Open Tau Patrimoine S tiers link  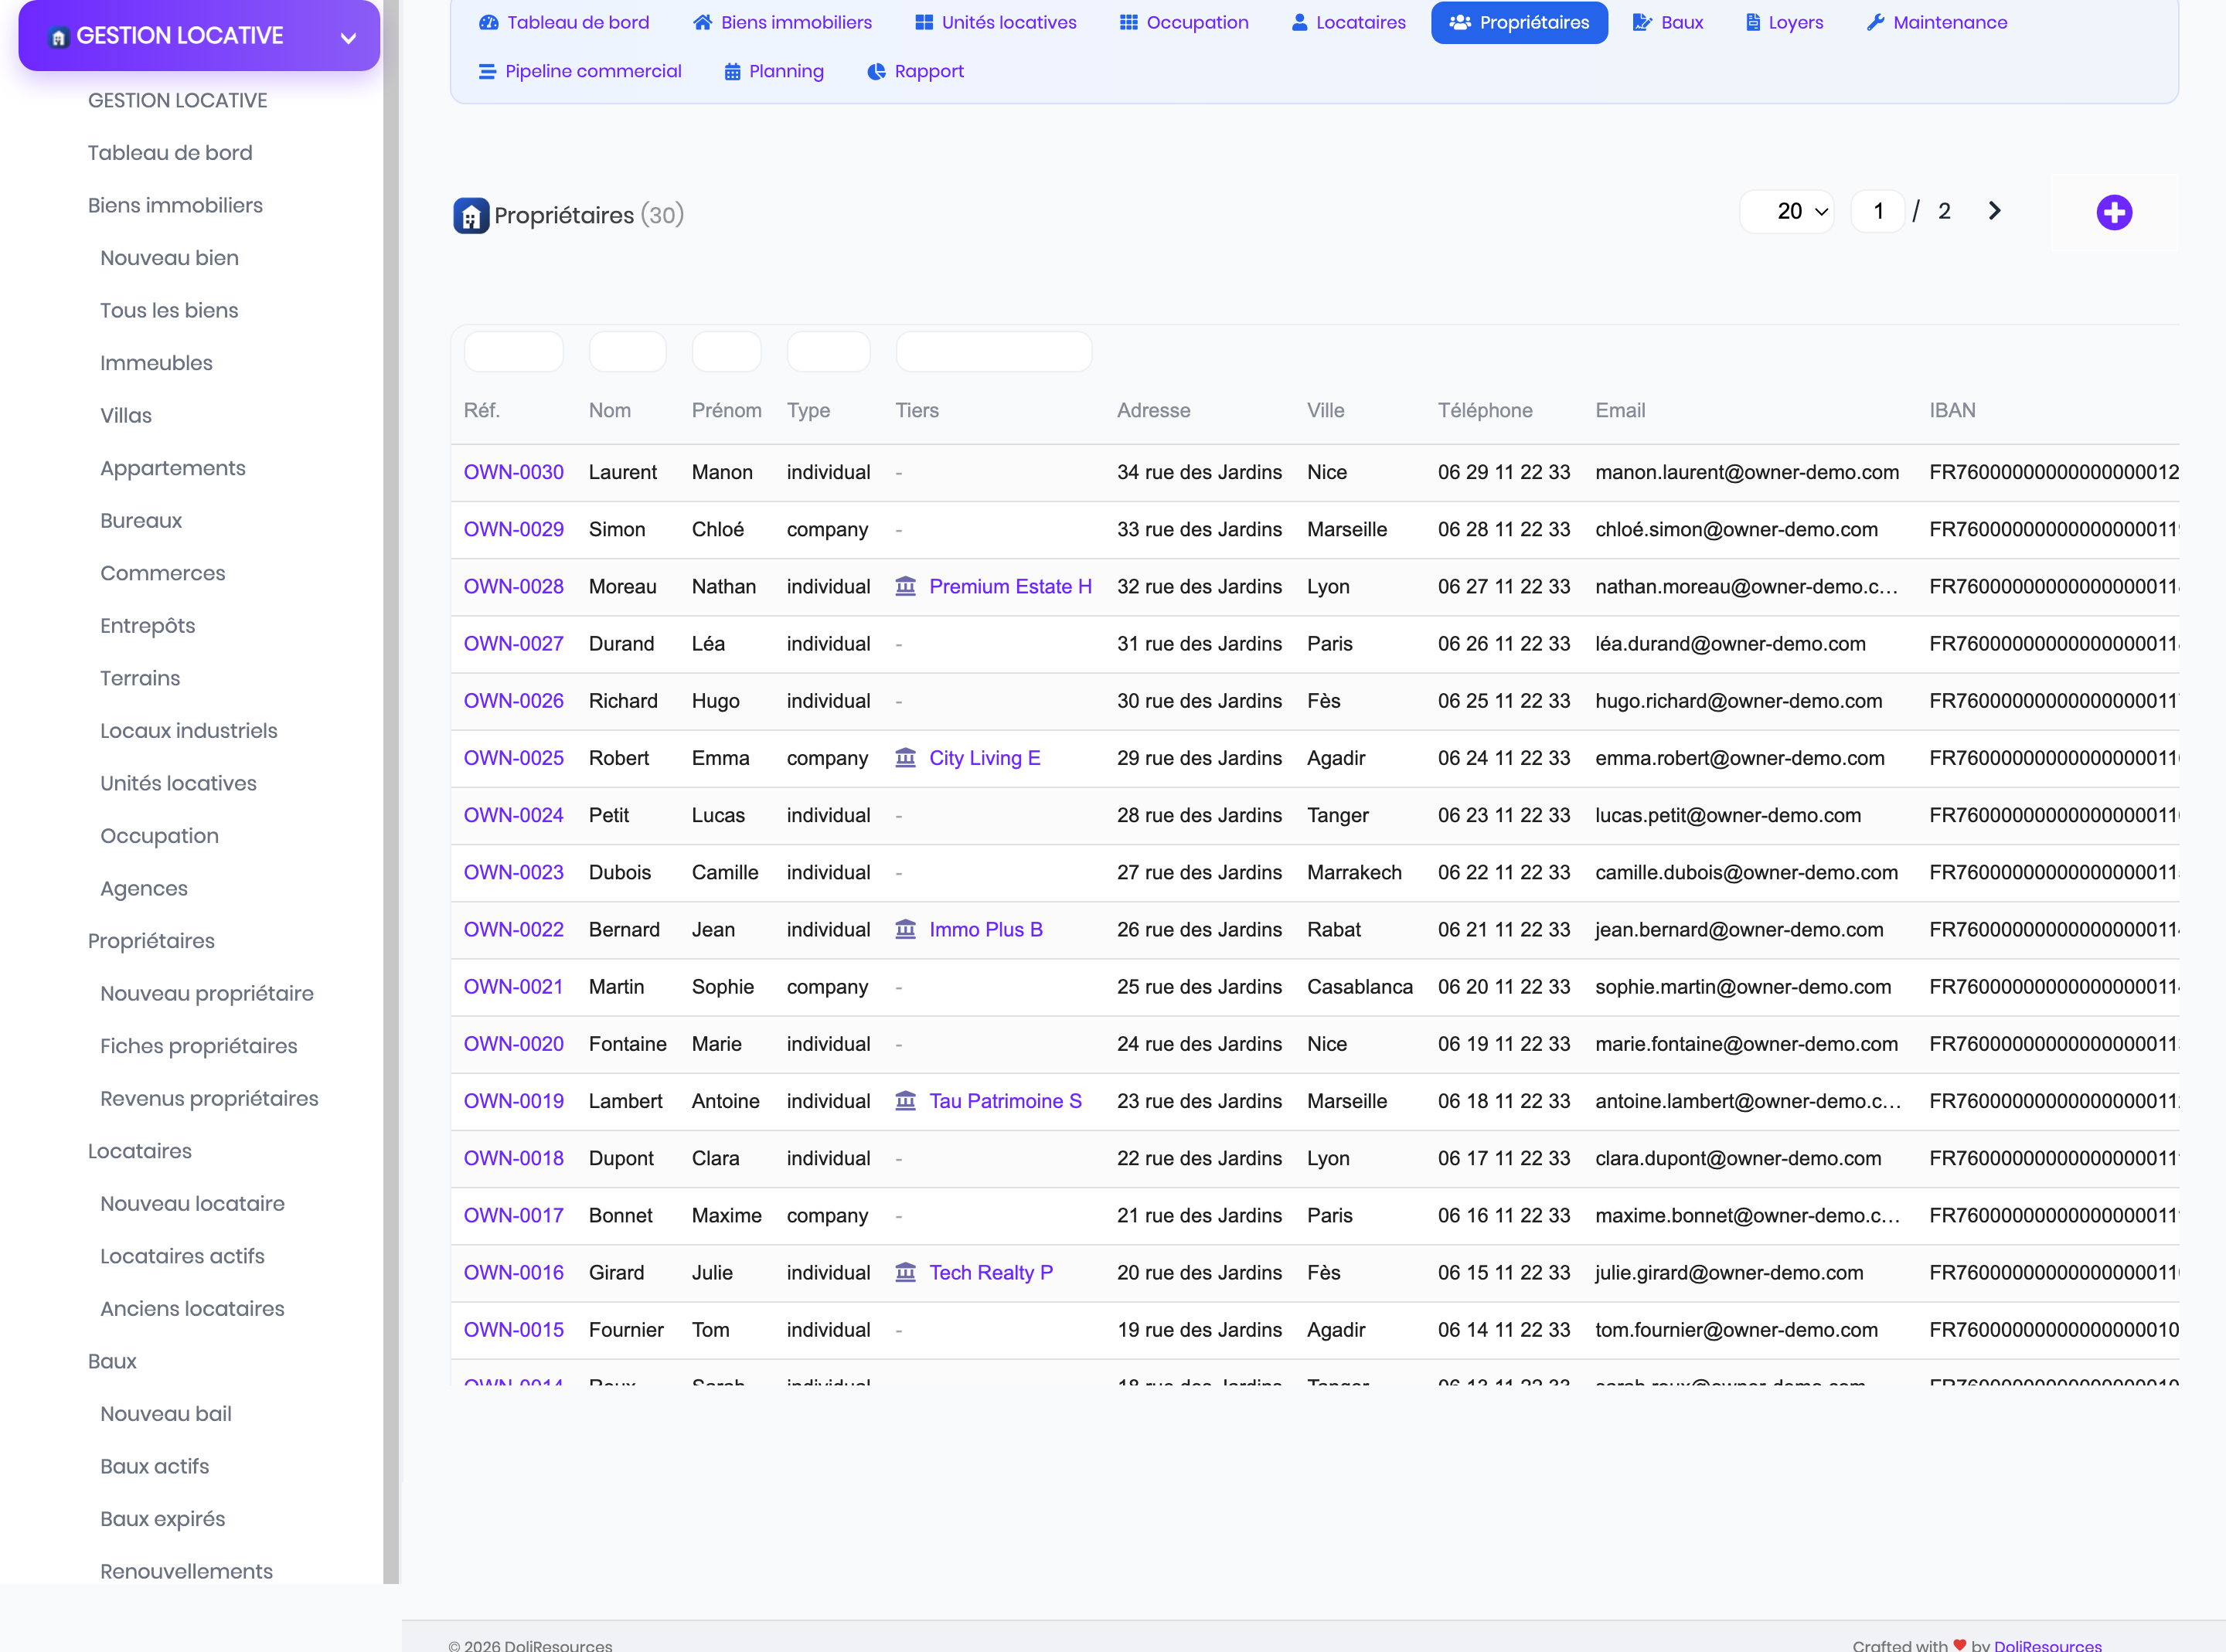pyautogui.click(x=1005, y=1101)
